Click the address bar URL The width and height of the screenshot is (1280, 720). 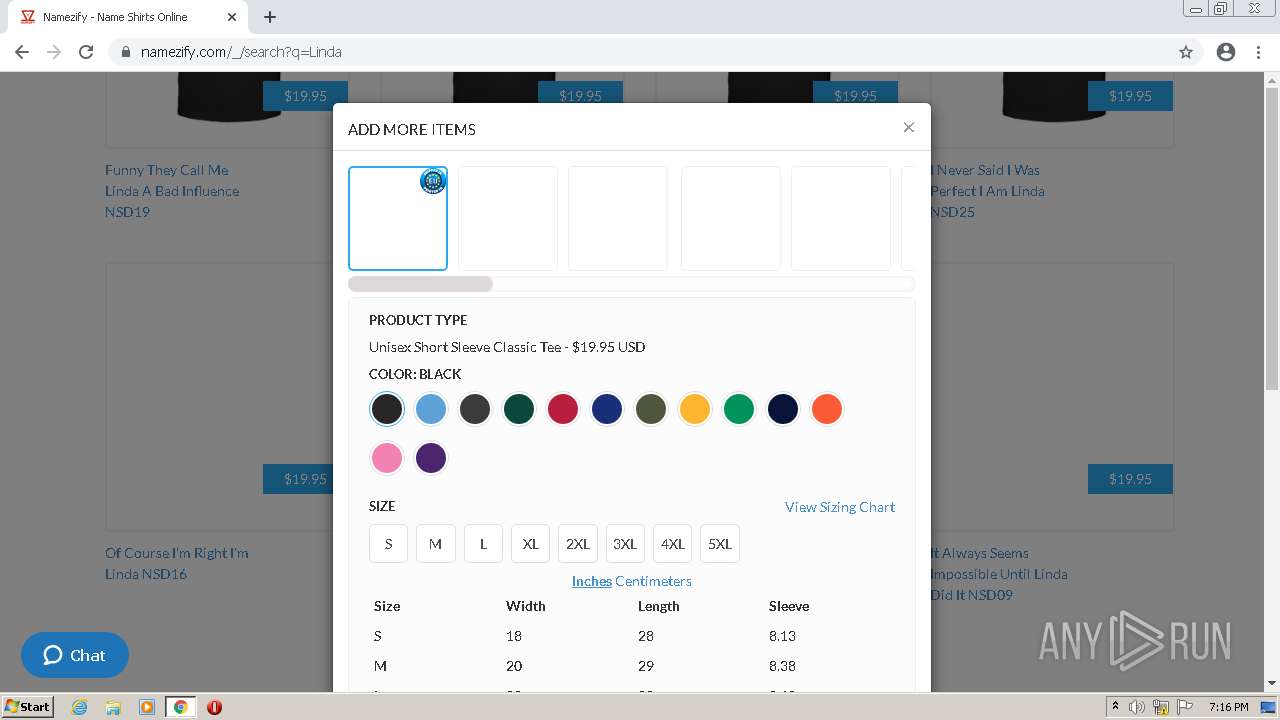tap(241, 52)
